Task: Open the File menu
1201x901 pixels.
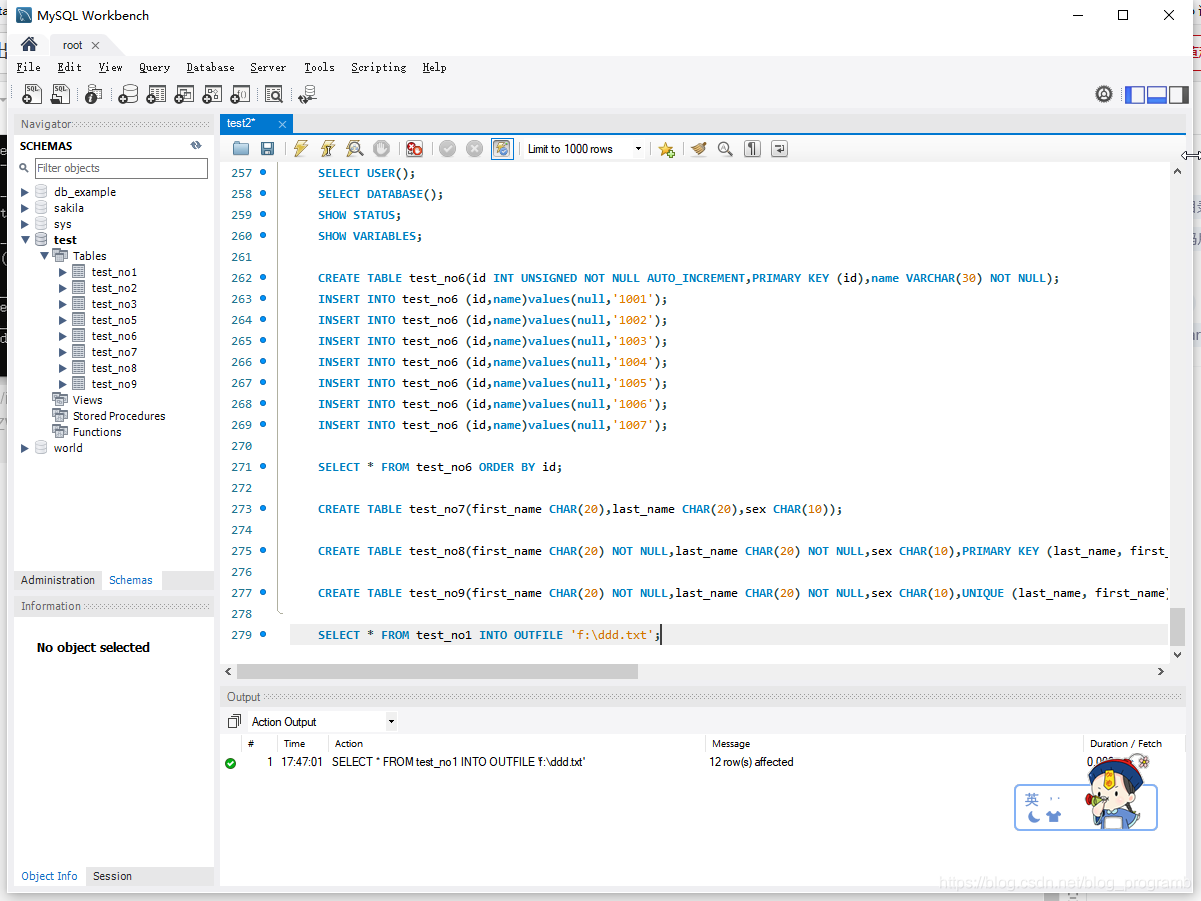Action: click(x=29, y=67)
